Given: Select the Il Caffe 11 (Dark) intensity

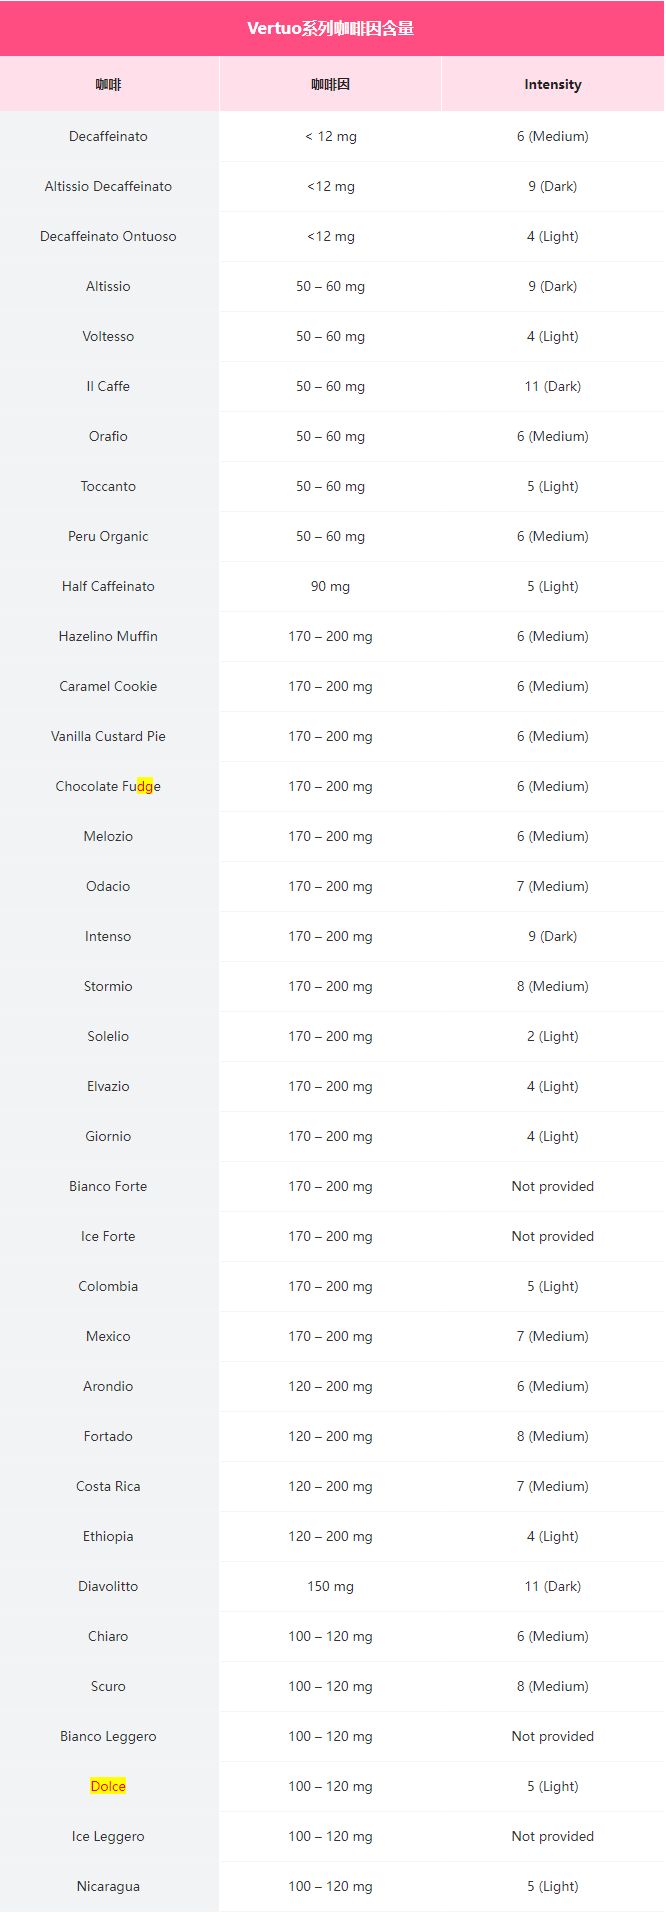Looking at the screenshot, I should point(553,386).
